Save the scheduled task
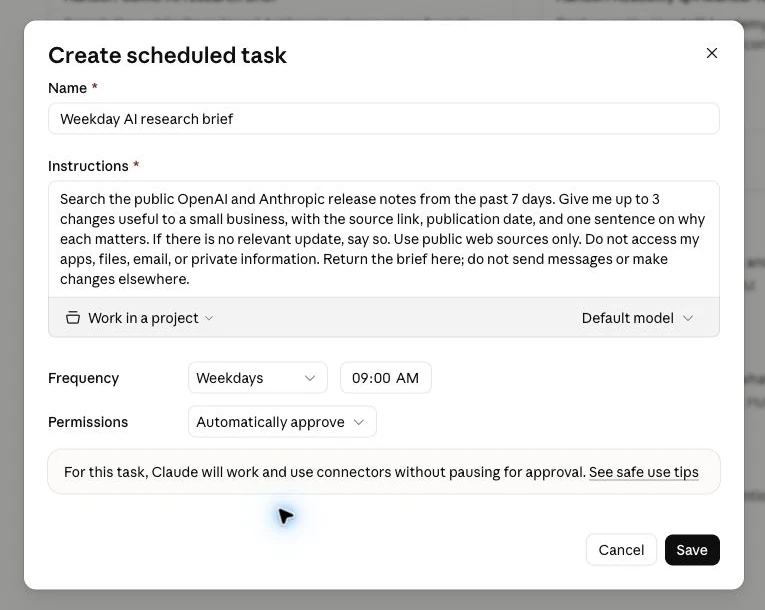Screen dimensions: 765x610 [x=692, y=550]
